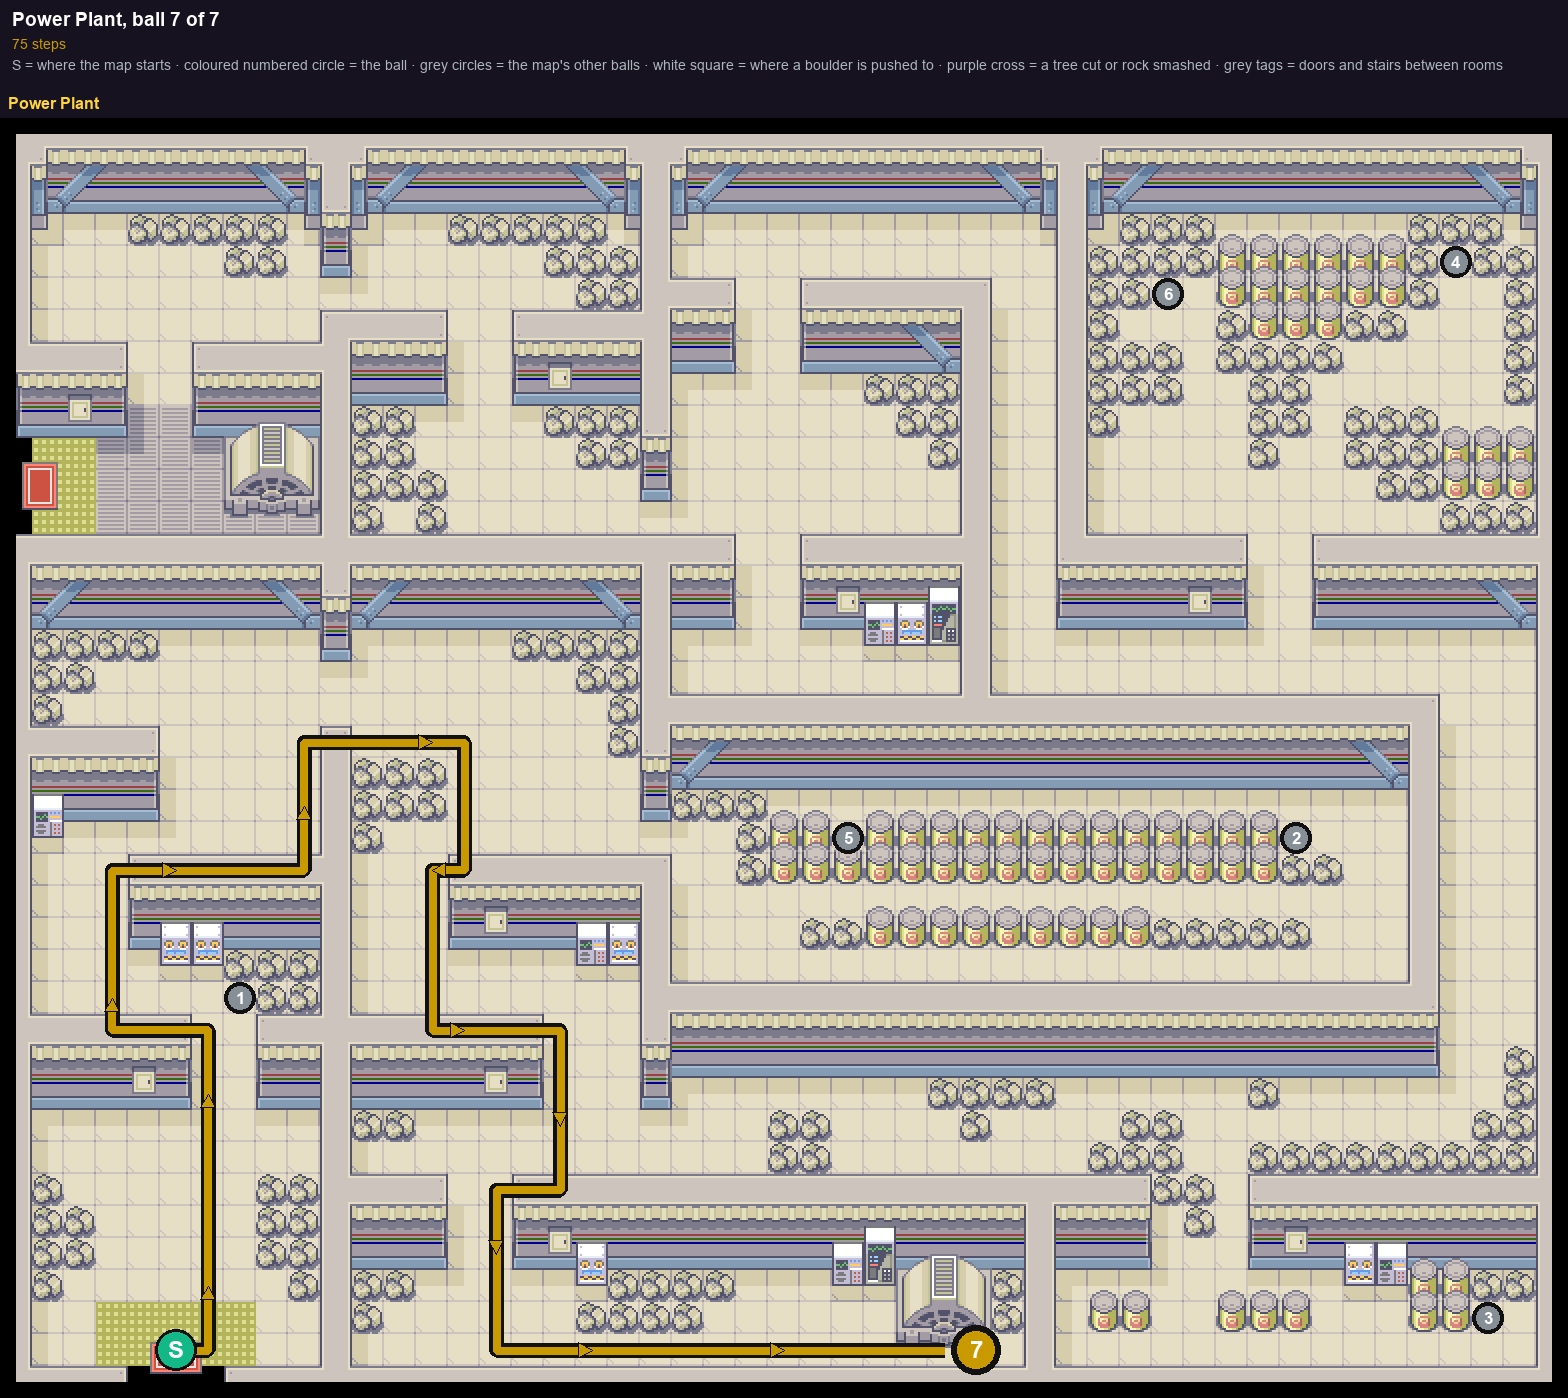This screenshot has height=1398, width=1568.
Task: Click the 'Power Plant' map label
Action: point(54,103)
